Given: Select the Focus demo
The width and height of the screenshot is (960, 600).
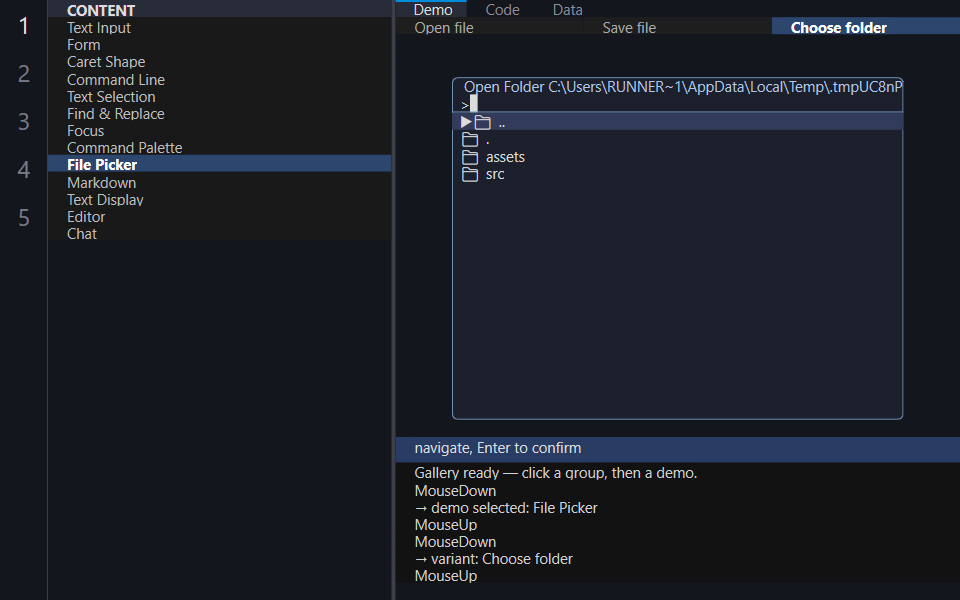Looking at the screenshot, I should [219, 131].
